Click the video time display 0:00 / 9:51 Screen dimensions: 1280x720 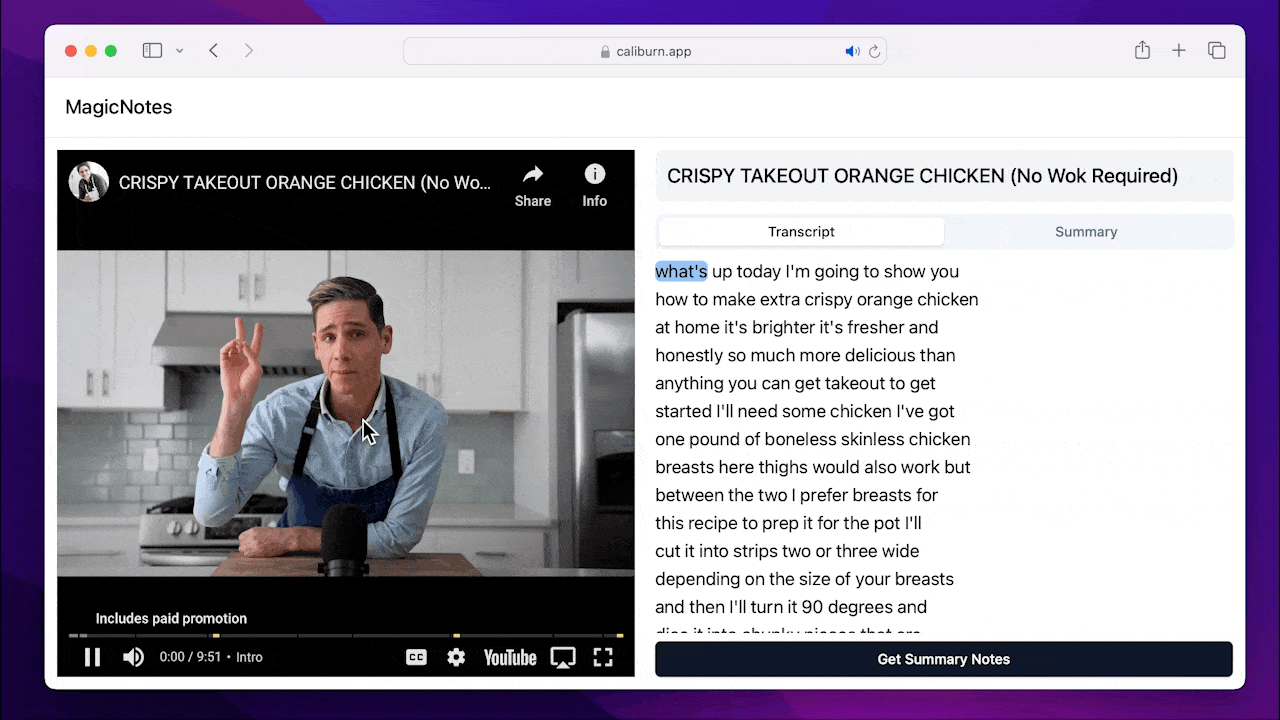pos(190,657)
